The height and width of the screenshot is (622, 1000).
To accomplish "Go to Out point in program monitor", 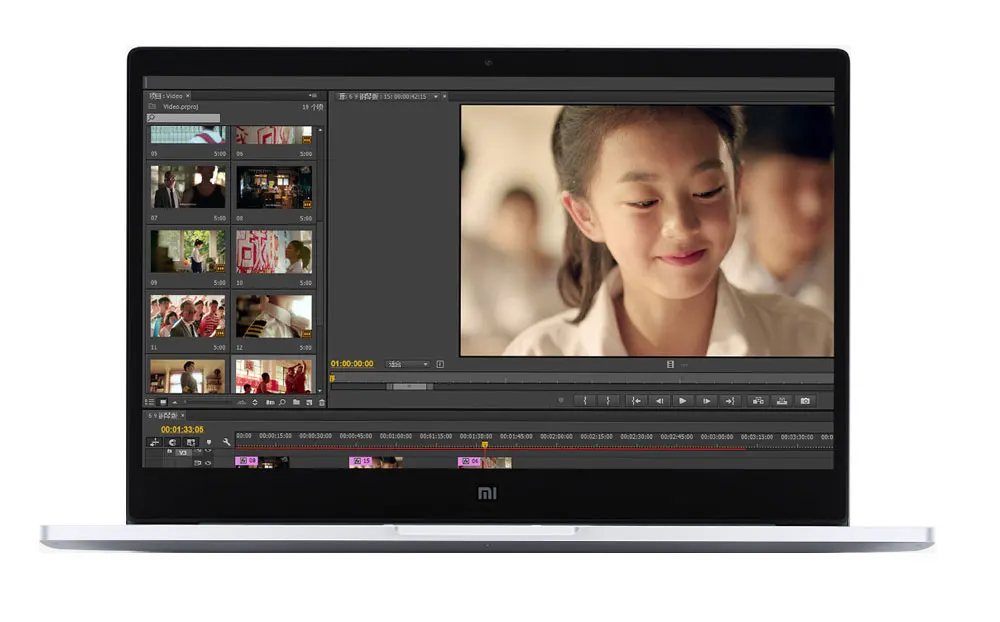I will pyautogui.click(x=730, y=401).
